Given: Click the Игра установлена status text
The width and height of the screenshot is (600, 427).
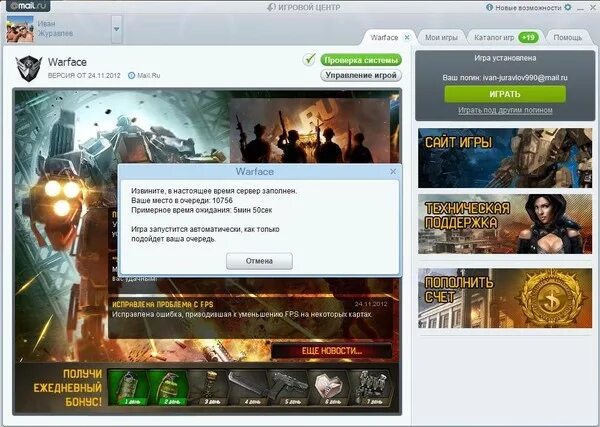Looking at the screenshot, I should (x=505, y=58).
